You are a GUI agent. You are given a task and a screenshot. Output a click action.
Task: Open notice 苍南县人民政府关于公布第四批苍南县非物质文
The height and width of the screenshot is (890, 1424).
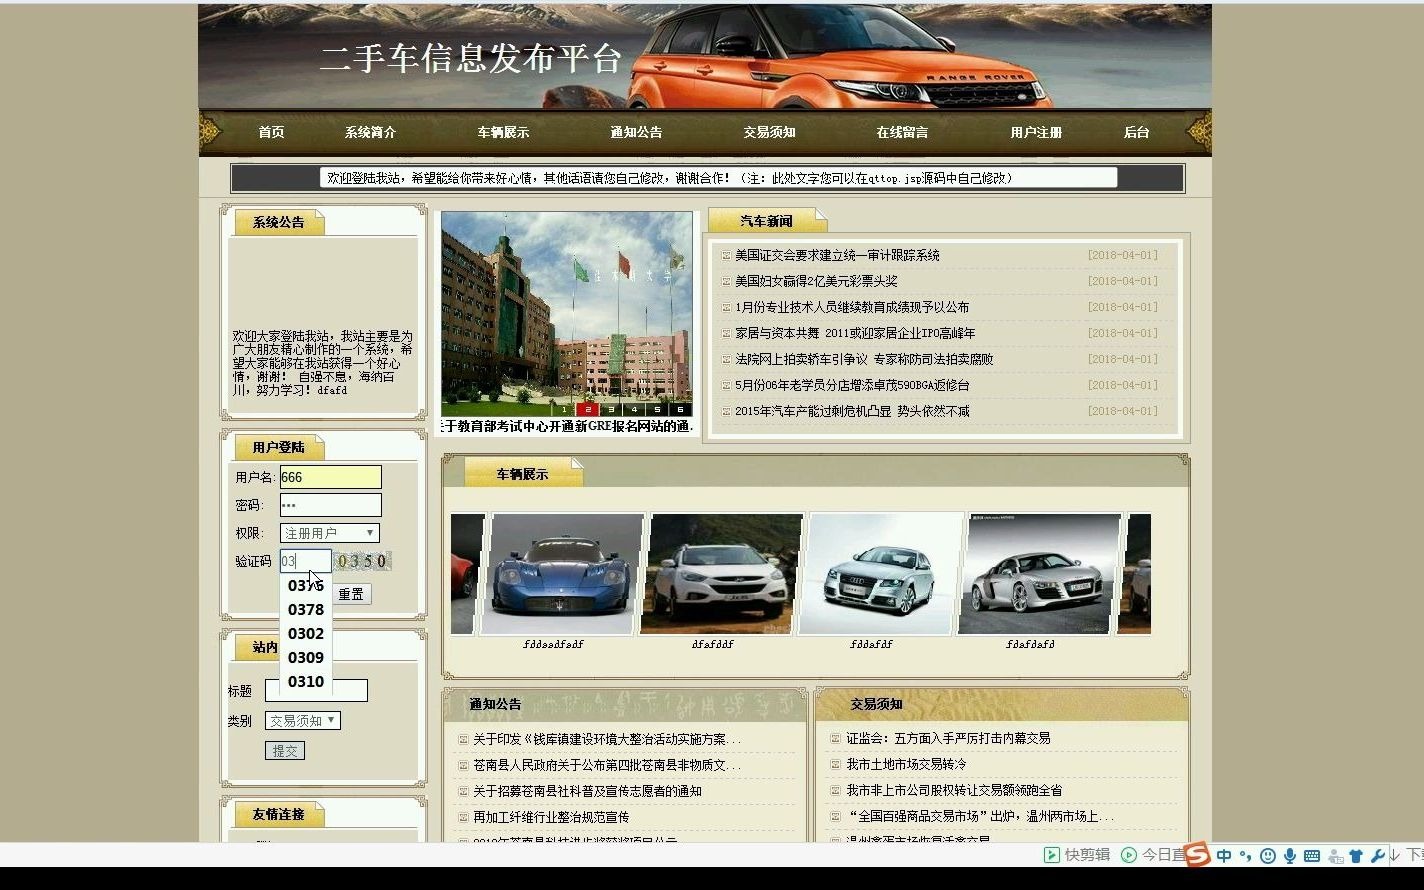(607, 766)
